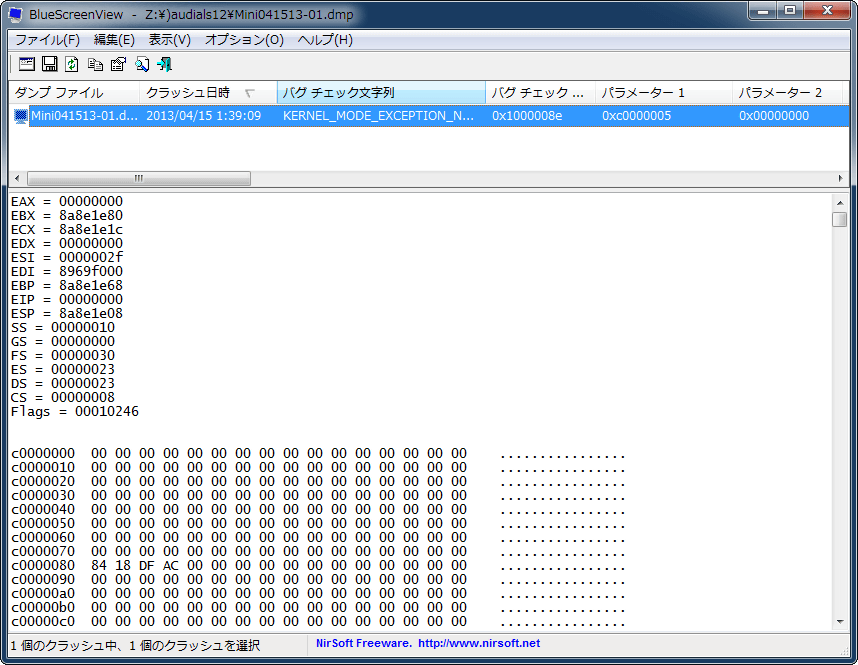The width and height of the screenshot is (858, 665).
Task: Click the monitor icon of the Mini041513-01 row
Action: point(21,116)
